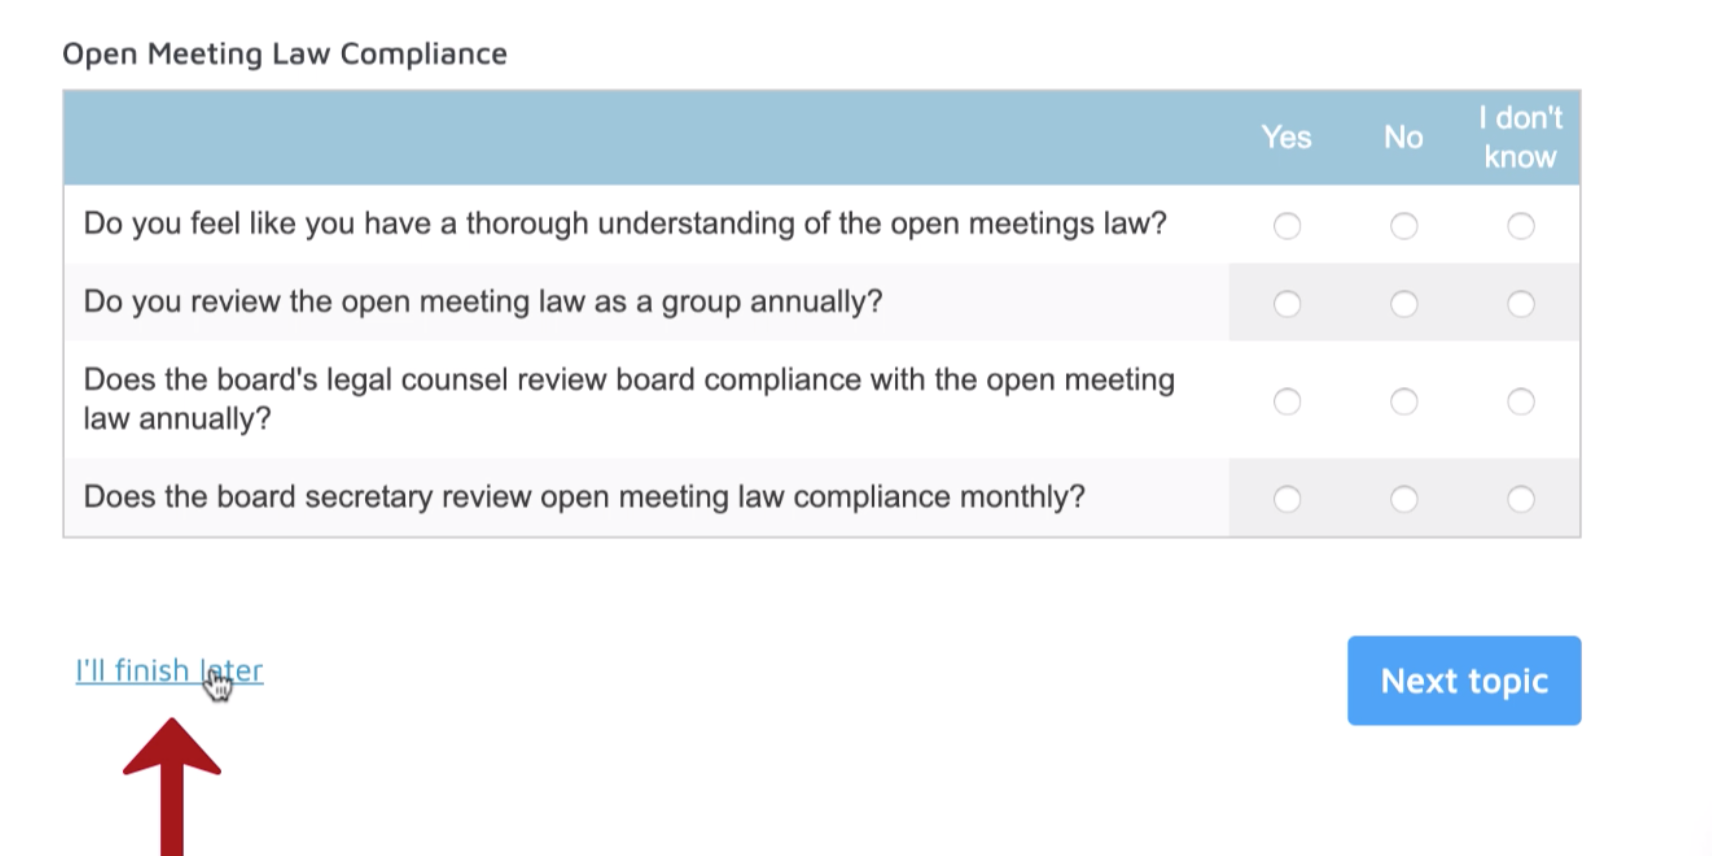Select Yes for thorough understanding question

1287,226
